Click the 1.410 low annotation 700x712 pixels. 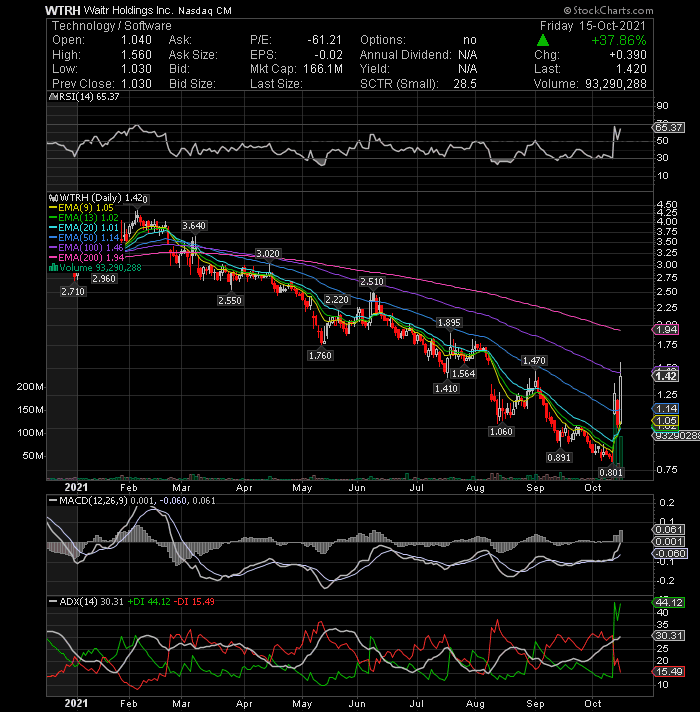(446, 388)
